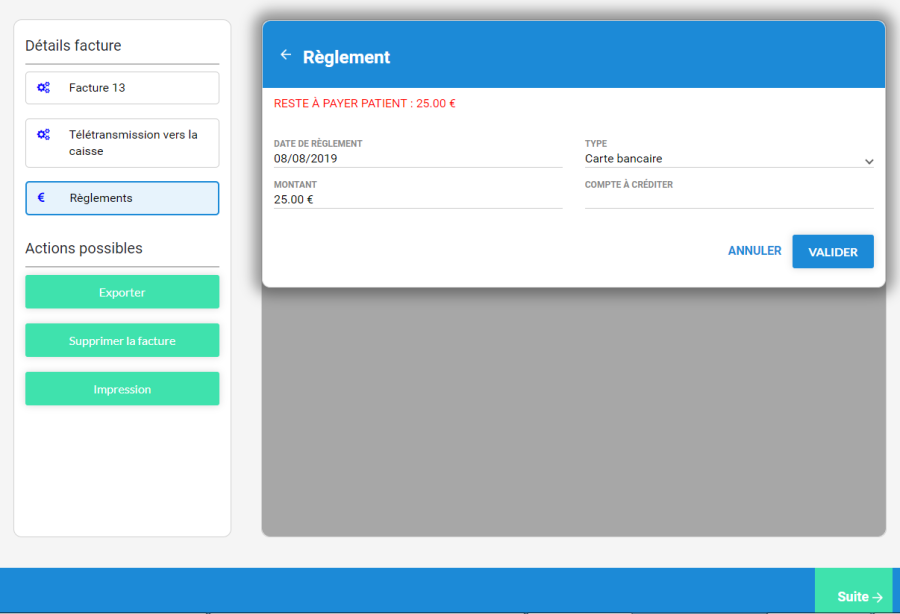Image resolution: width=900 pixels, height=614 pixels.
Task: Open the Facture 13 section
Action: click(122, 88)
